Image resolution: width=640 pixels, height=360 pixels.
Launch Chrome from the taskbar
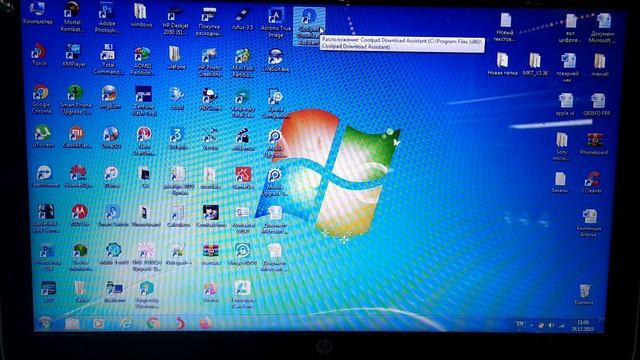[153, 324]
